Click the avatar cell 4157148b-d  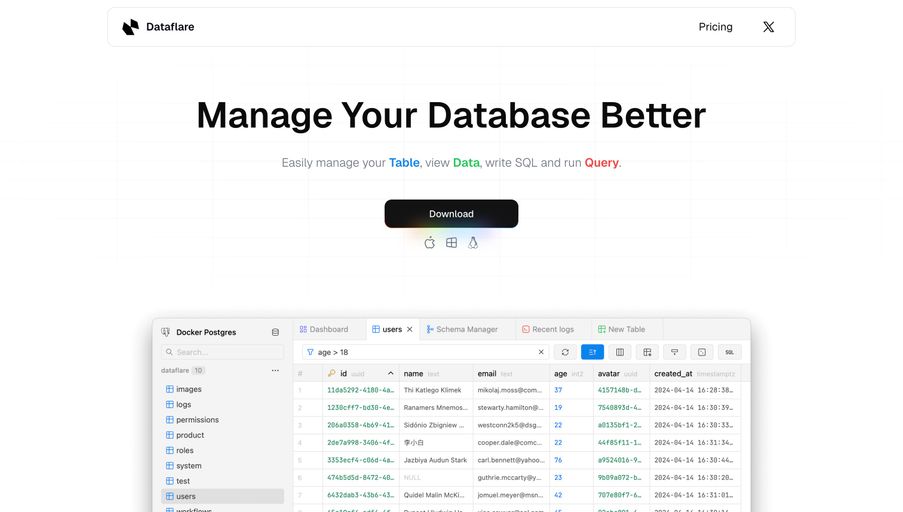click(619, 390)
